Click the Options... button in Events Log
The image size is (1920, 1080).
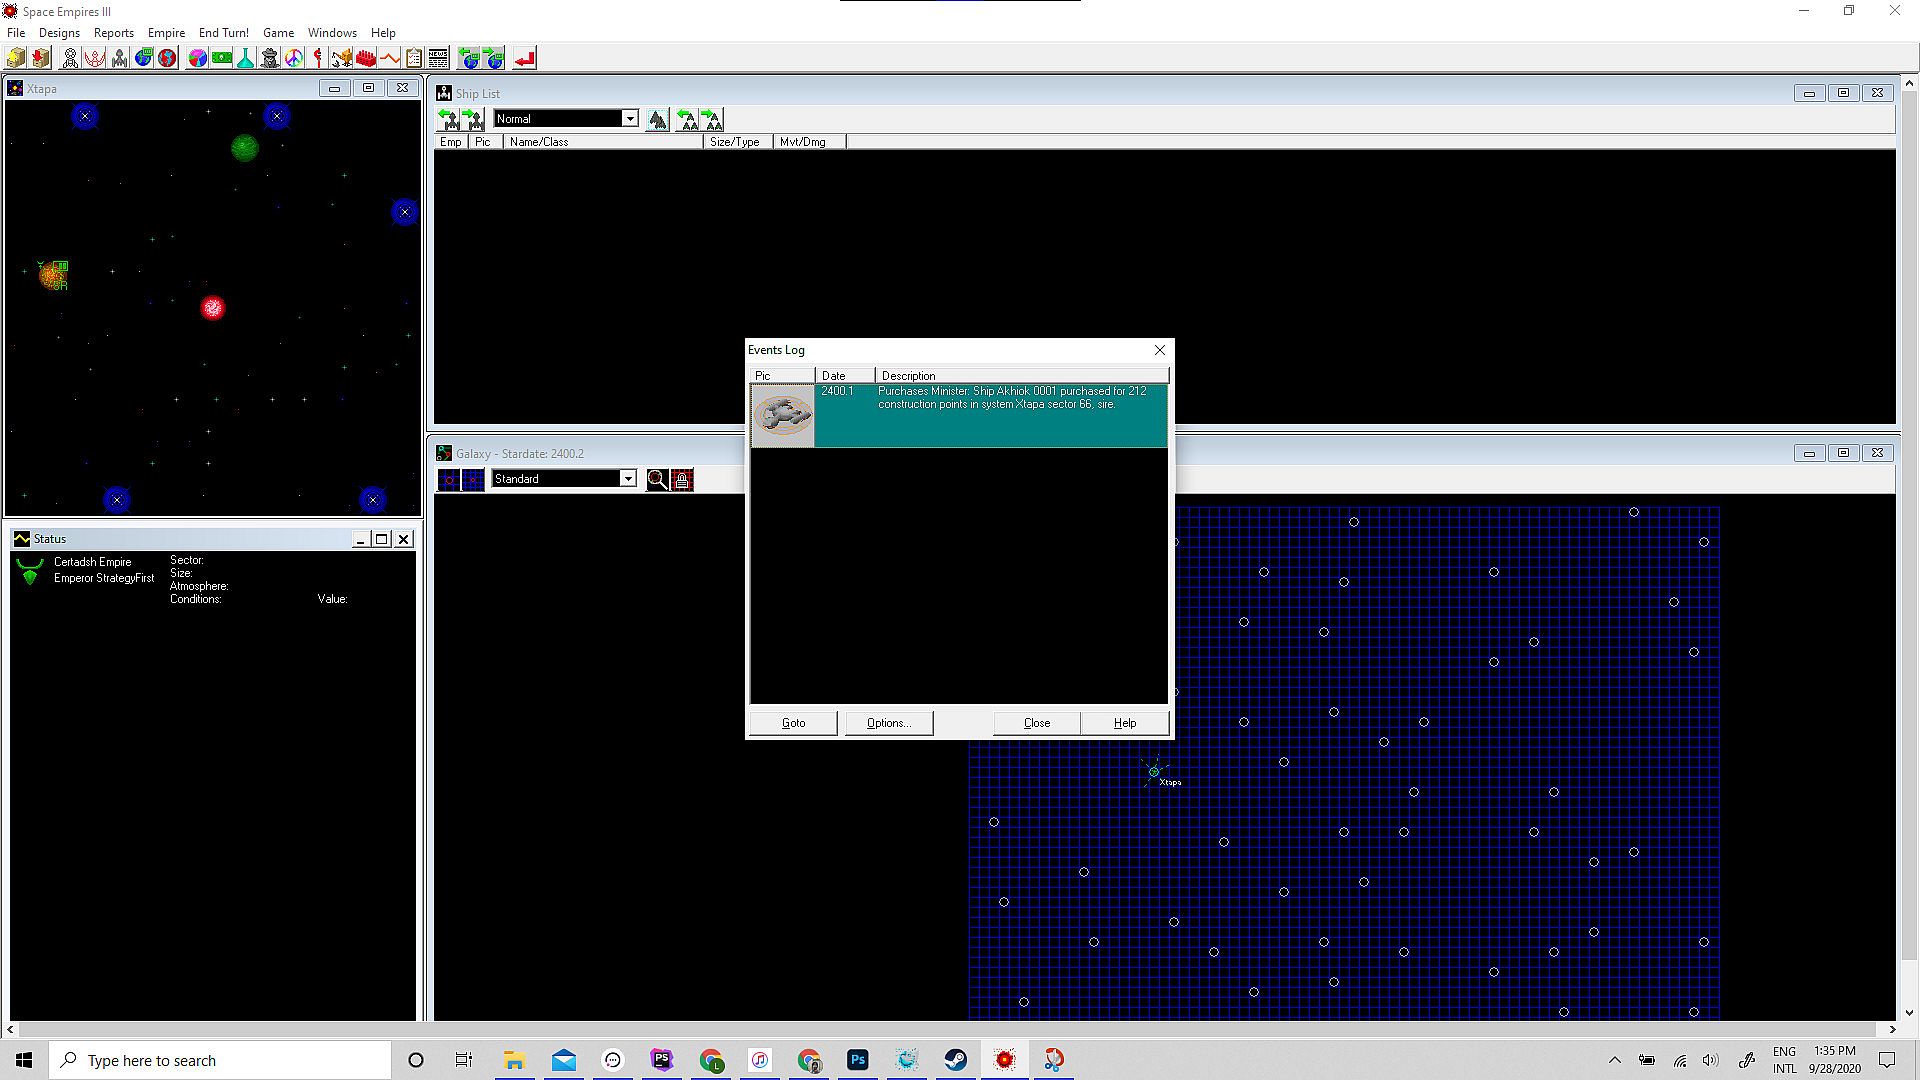(x=888, y=723)
